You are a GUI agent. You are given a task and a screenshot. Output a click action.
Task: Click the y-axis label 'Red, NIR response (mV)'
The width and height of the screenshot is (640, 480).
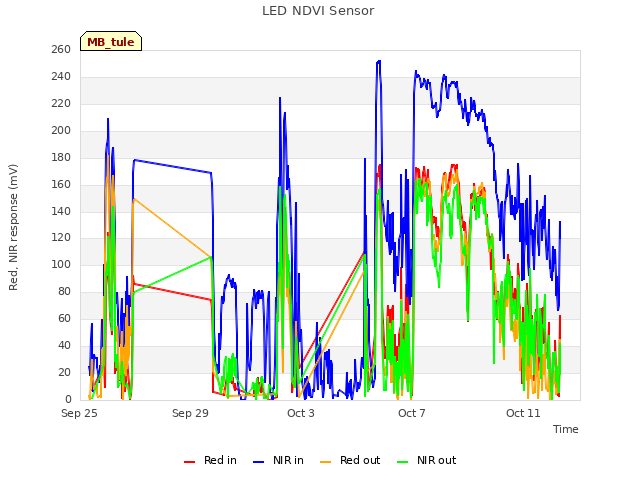pos(13,227)
